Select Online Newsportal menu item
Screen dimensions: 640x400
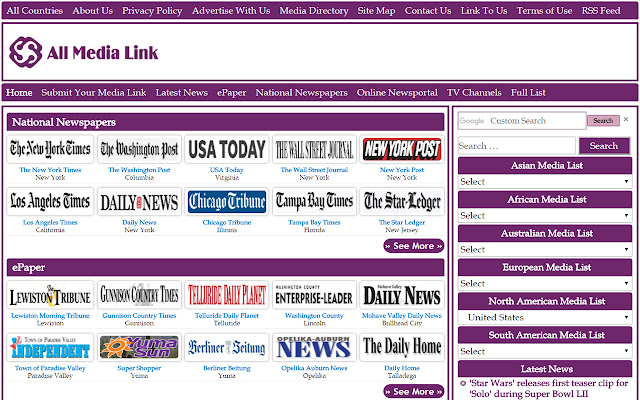[397, 93]
